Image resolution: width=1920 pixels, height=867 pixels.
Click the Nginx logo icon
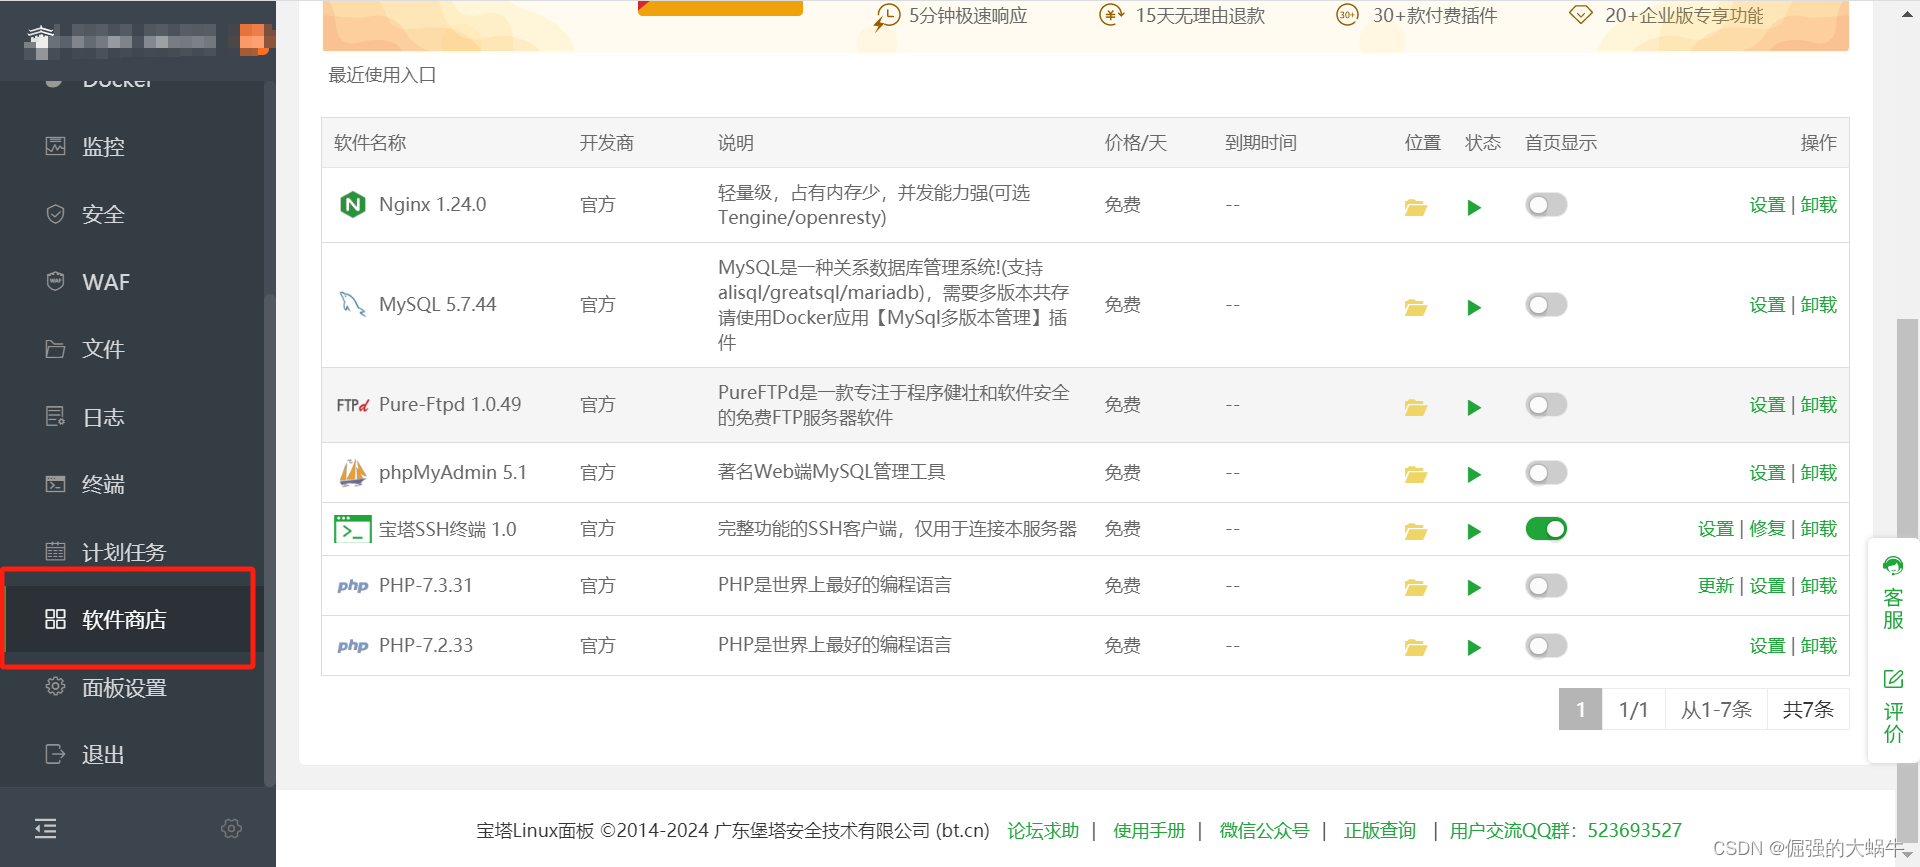tap(353, 205)
